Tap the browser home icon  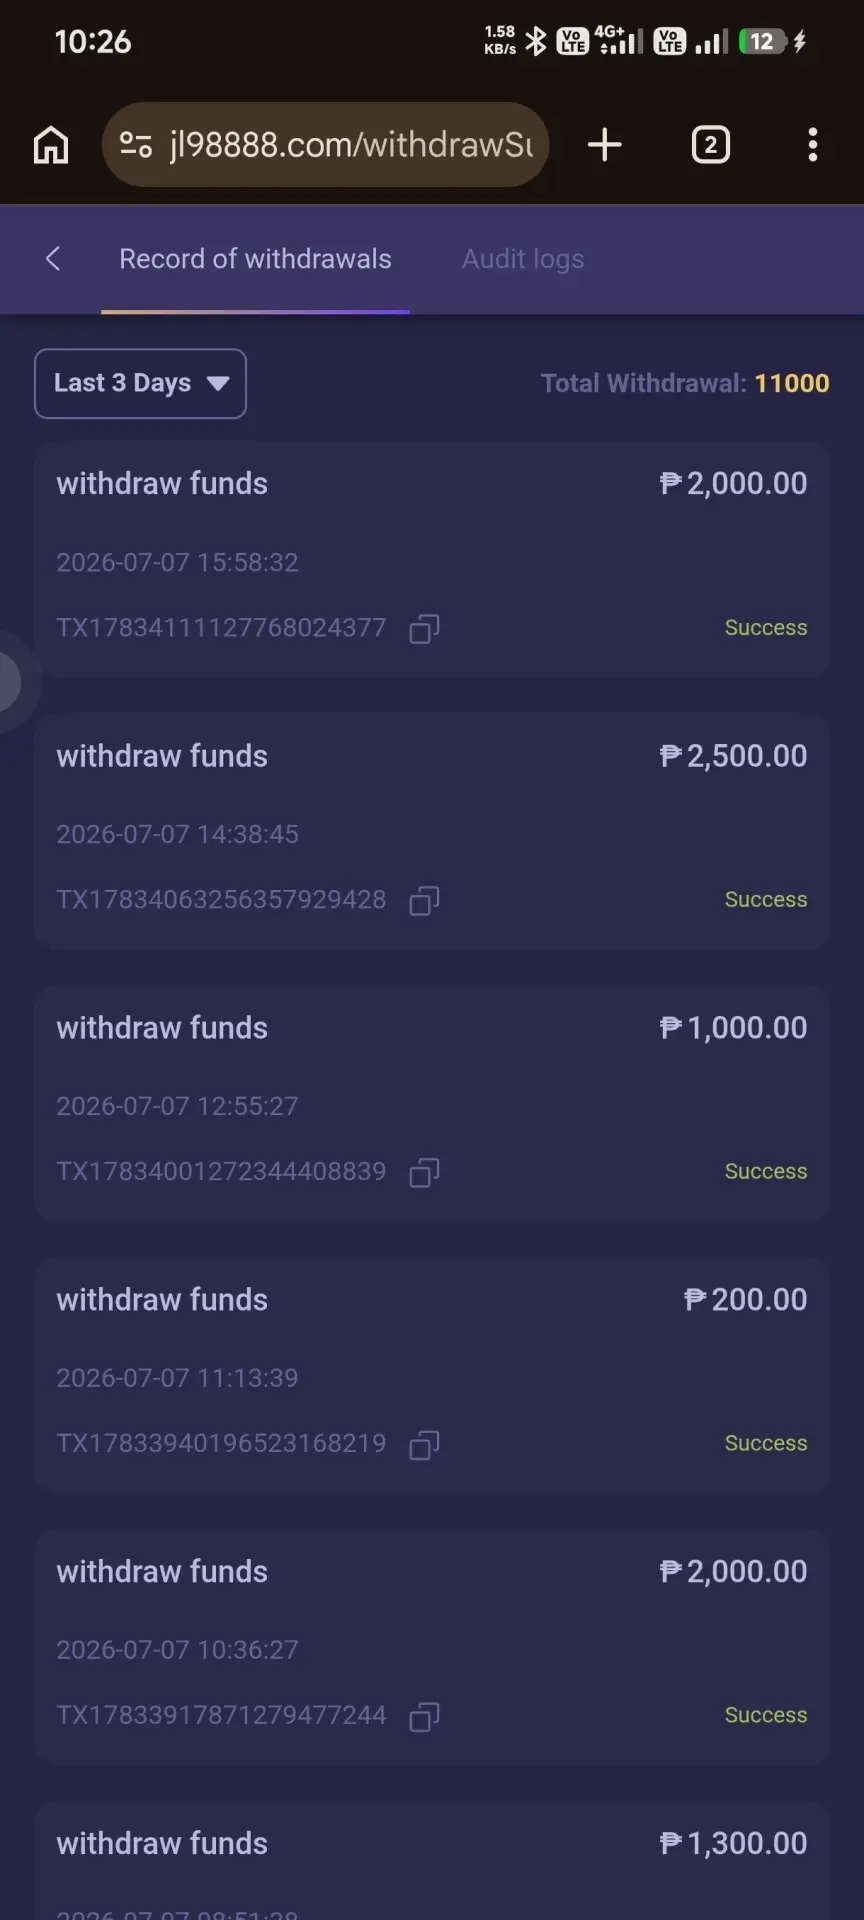point(51,145)
